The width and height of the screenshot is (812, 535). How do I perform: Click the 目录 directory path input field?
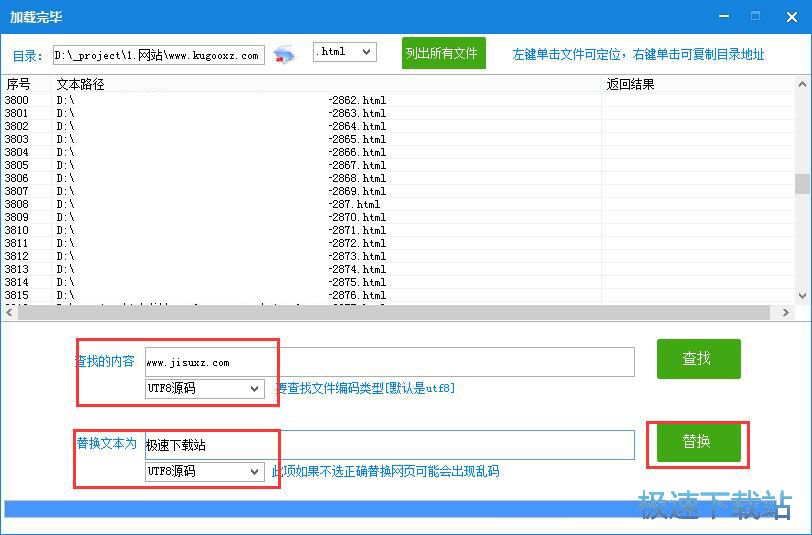click(x=158, y=55)
